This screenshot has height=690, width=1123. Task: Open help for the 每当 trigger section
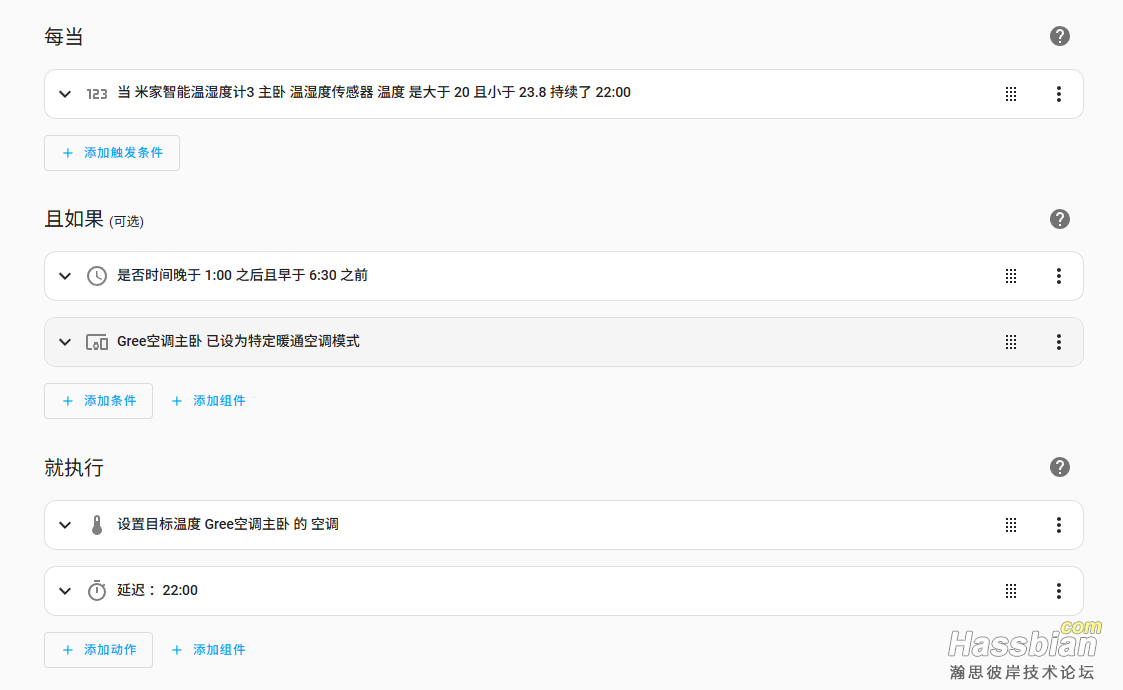click(1059, 36)
